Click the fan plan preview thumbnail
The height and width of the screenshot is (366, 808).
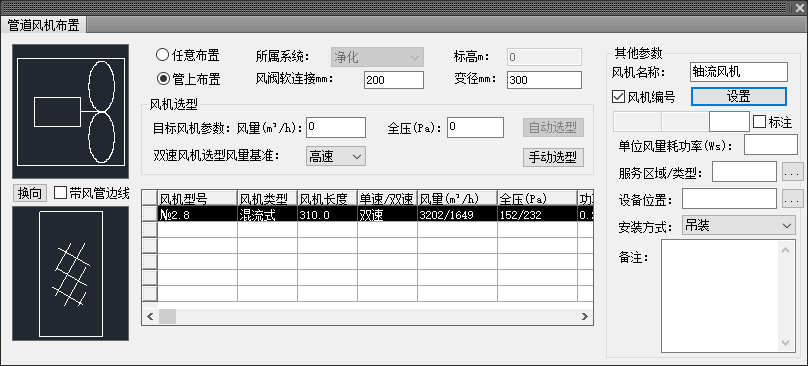coord(71,111)
